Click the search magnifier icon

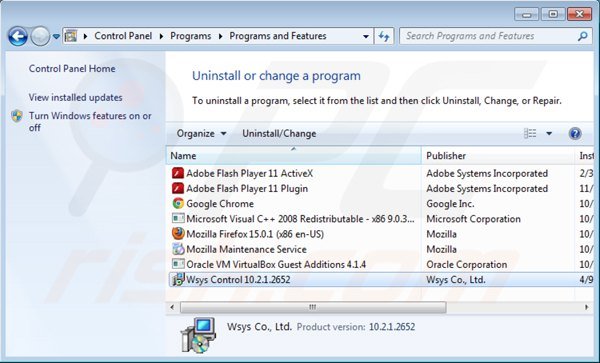[583, 36]
